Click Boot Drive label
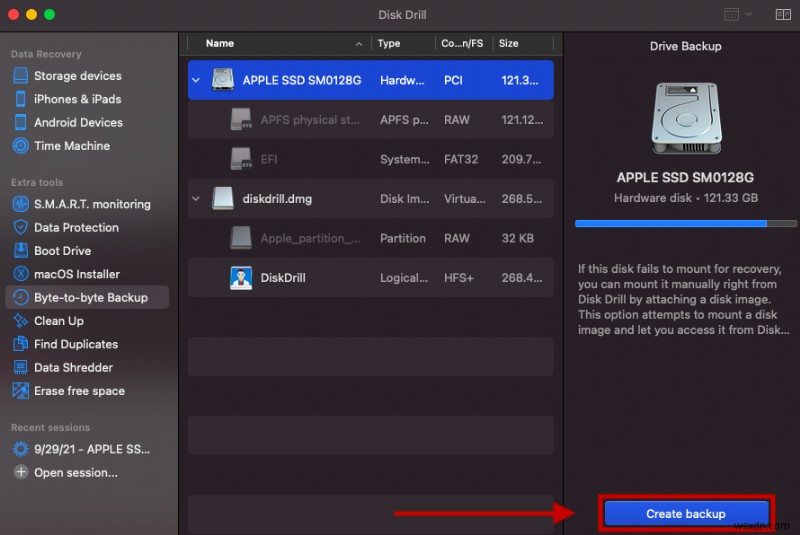The height and width of the screenshot is (535, 800). [x=62, y=251]
